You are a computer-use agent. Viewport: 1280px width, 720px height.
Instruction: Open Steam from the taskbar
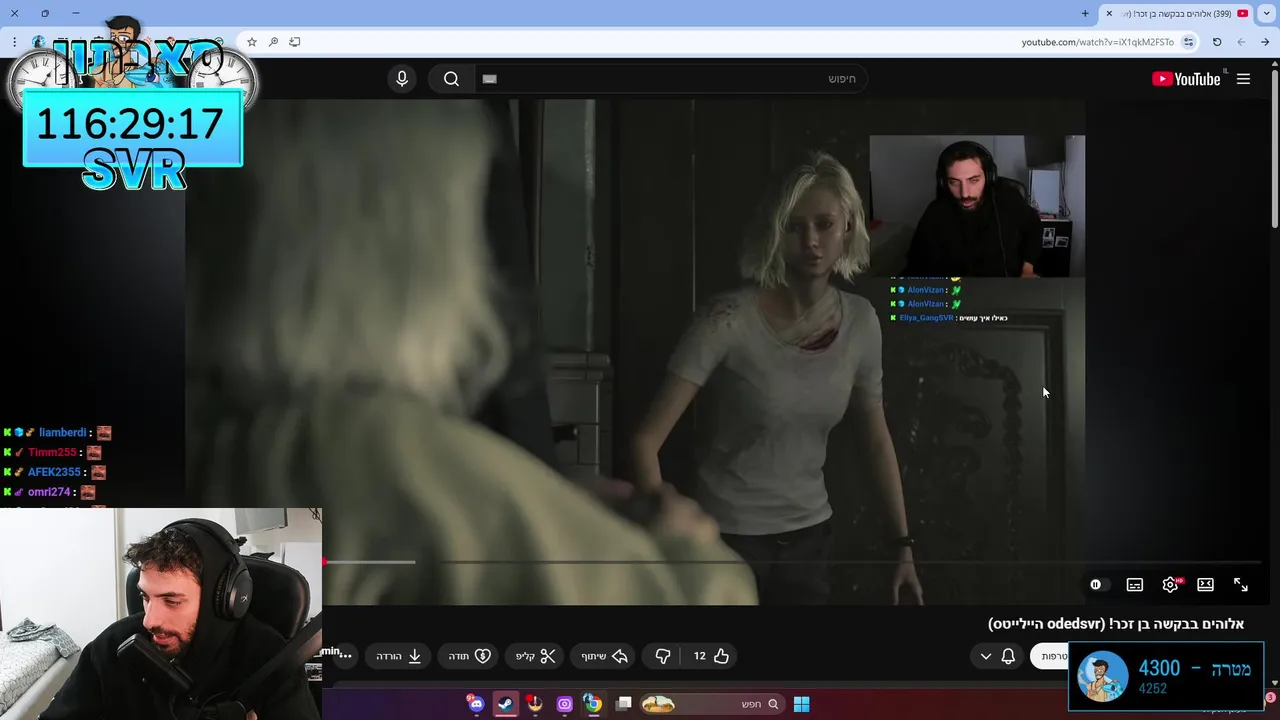click(x=505, y=704)
